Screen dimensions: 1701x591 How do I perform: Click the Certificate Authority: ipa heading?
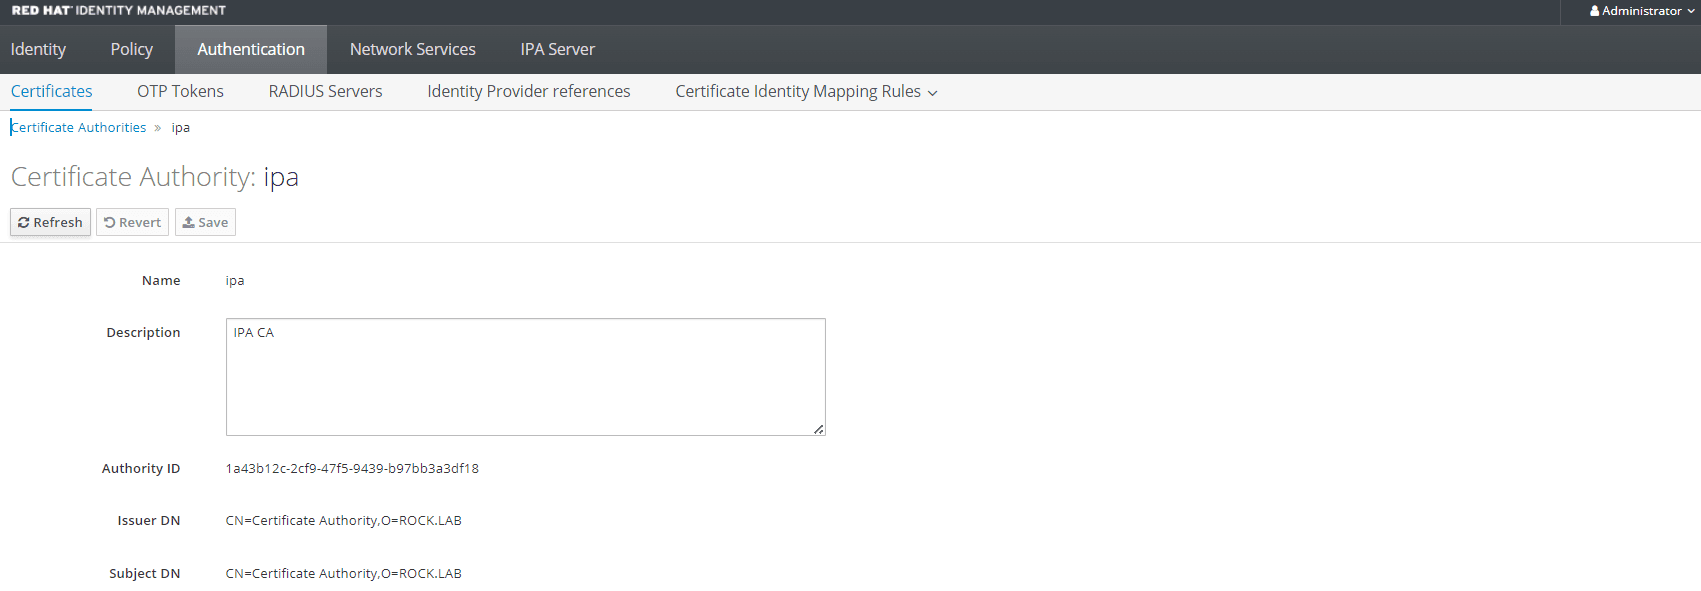pos(155,176)
